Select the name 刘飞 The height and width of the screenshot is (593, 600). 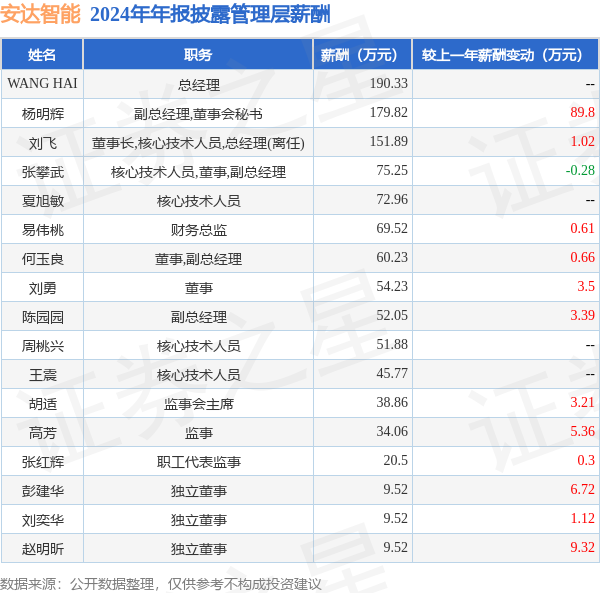[x=42, y=143]
